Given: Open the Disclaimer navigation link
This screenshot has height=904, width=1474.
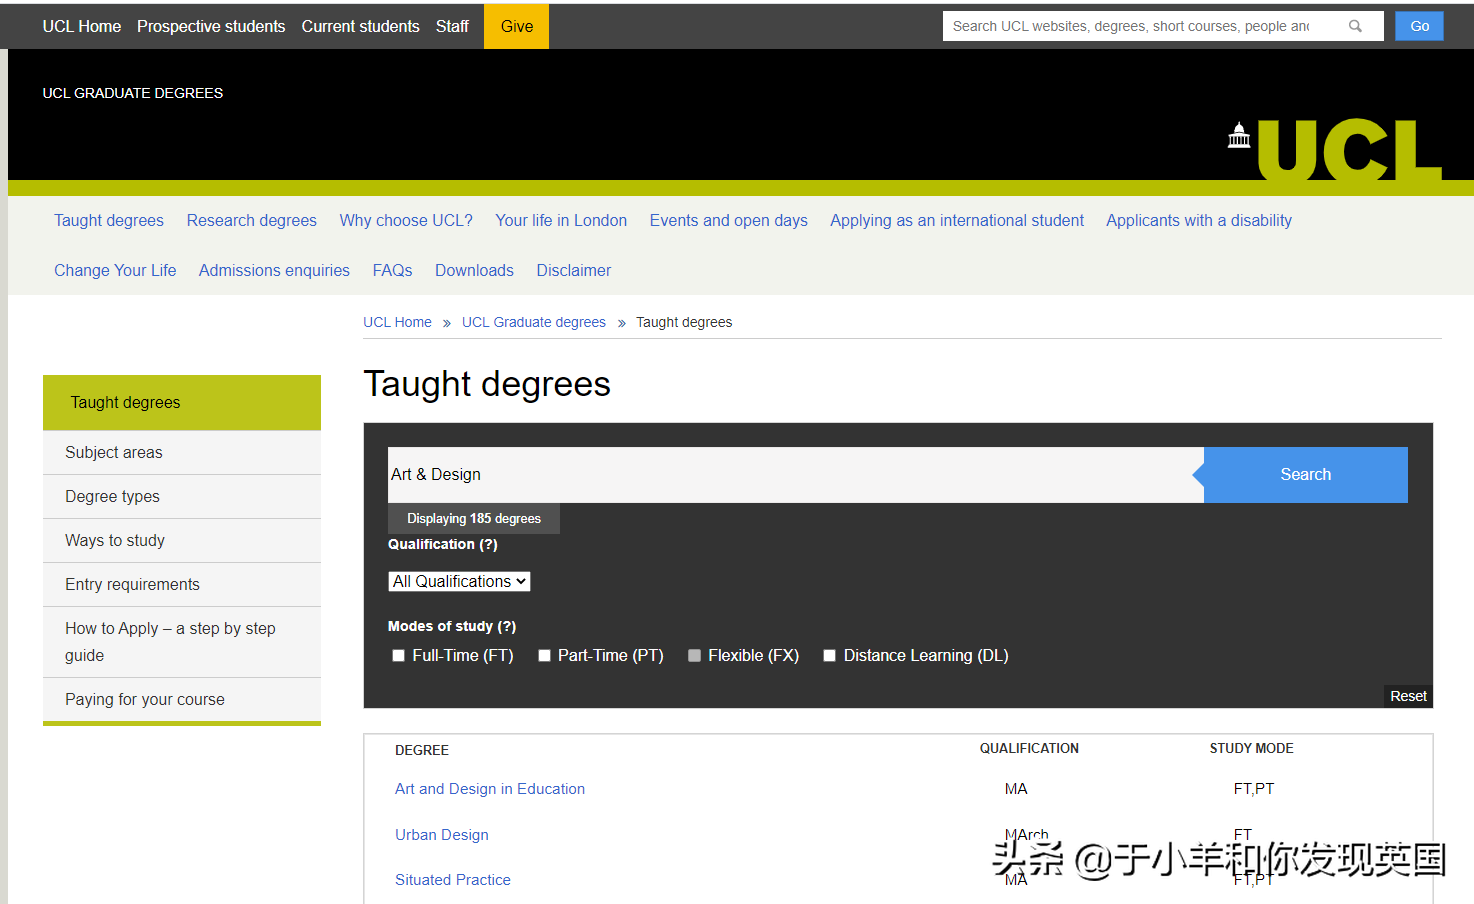Looking at the screenshot, I should [574, 271].
